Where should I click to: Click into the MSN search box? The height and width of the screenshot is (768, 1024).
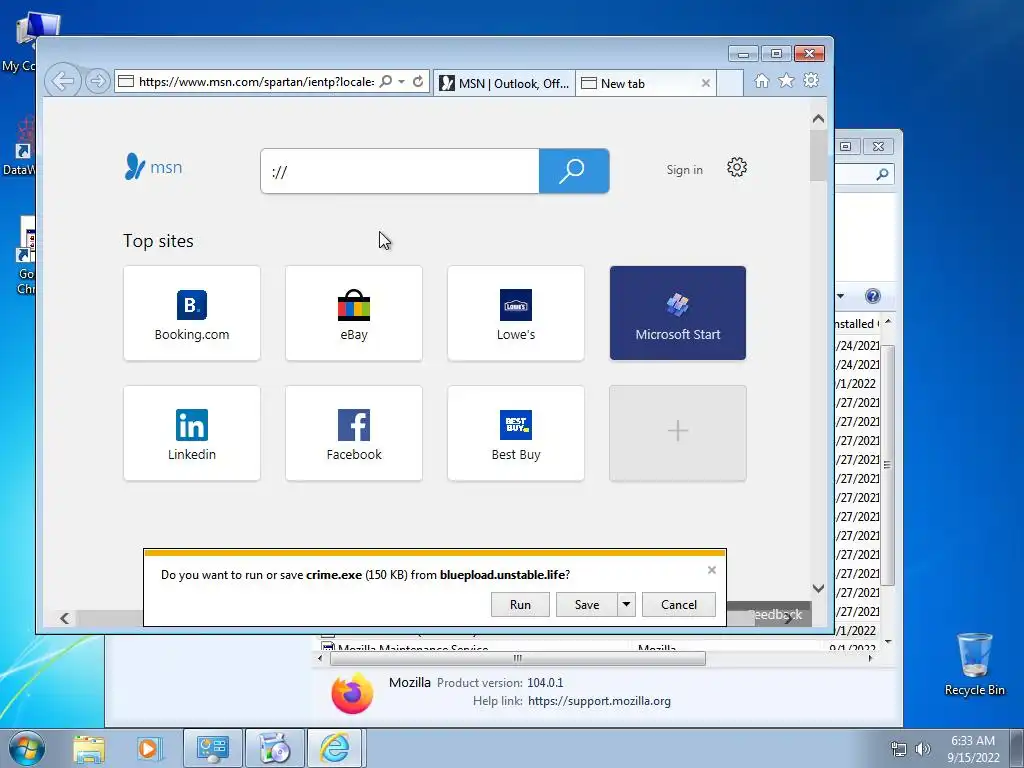click(400, 171)
